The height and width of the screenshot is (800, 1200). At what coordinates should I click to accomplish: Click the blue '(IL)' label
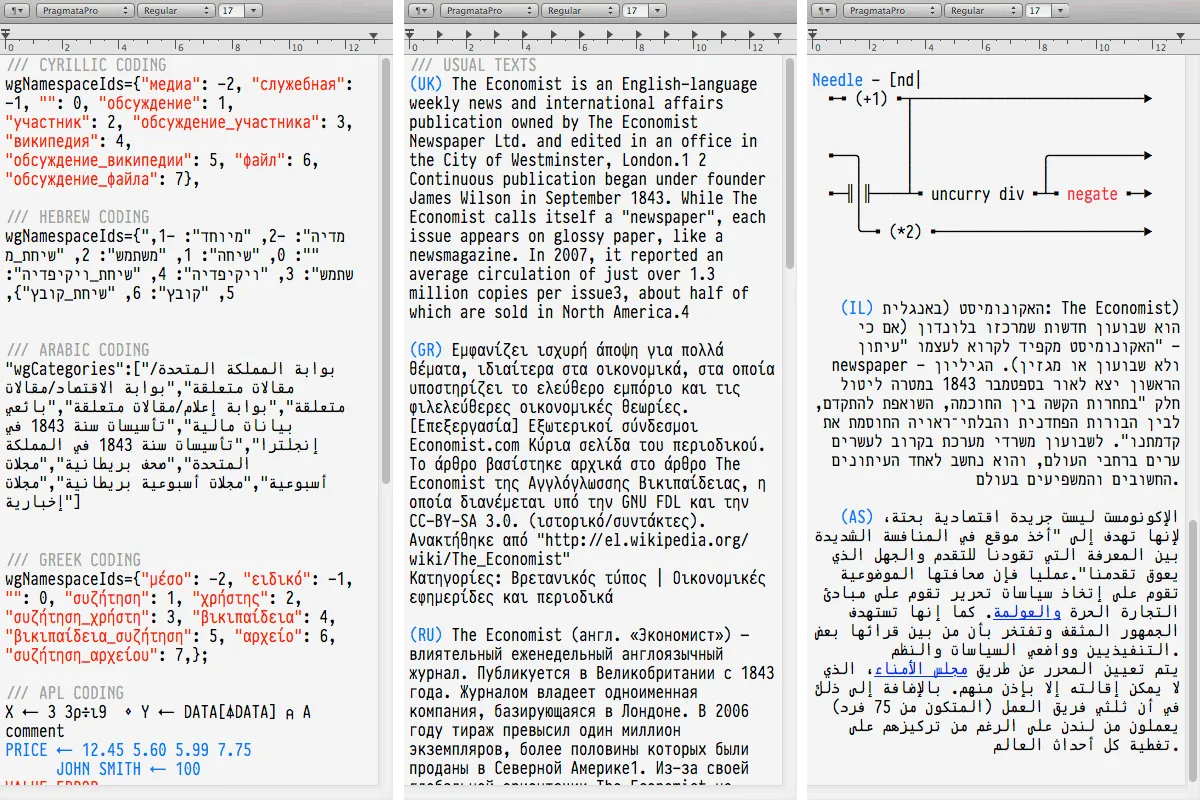tap(859, 309)
